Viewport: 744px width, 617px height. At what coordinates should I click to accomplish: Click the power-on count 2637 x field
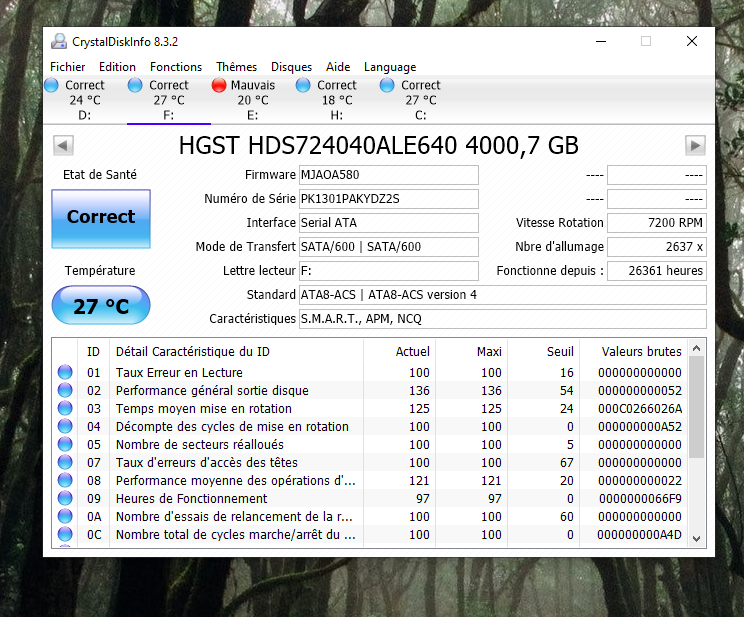point(657,247)
